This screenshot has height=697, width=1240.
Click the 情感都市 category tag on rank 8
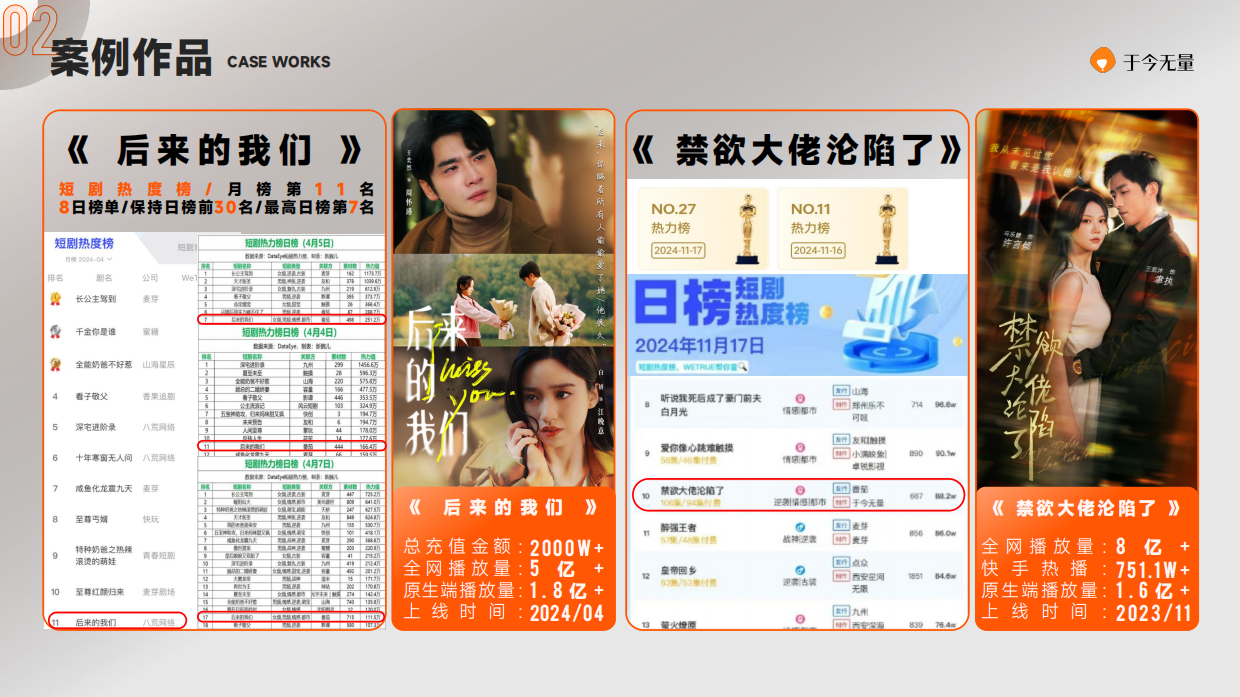[797, 409]
